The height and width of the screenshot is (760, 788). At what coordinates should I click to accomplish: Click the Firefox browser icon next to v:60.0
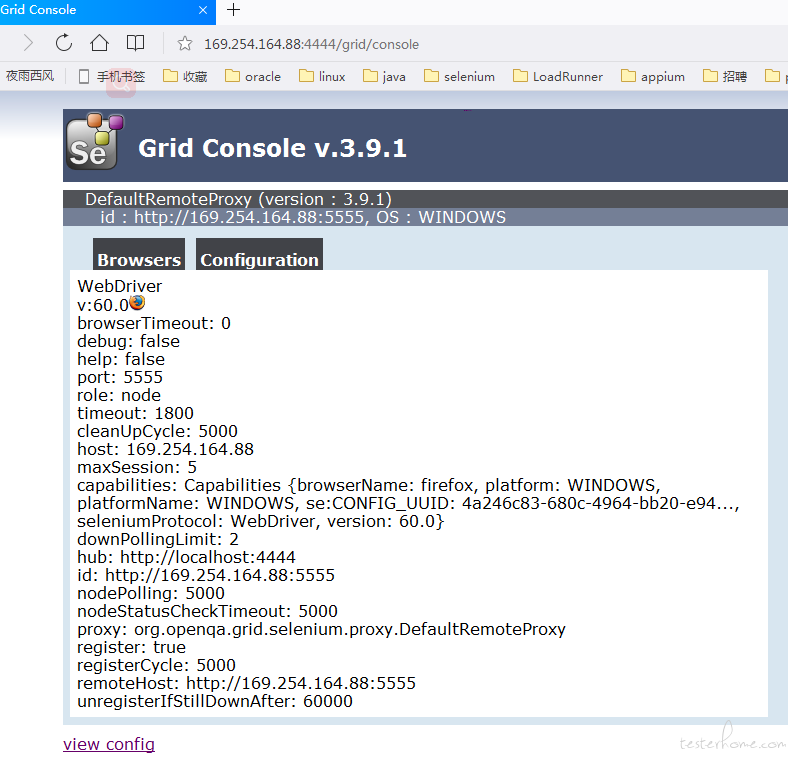(x=137, y=303)
